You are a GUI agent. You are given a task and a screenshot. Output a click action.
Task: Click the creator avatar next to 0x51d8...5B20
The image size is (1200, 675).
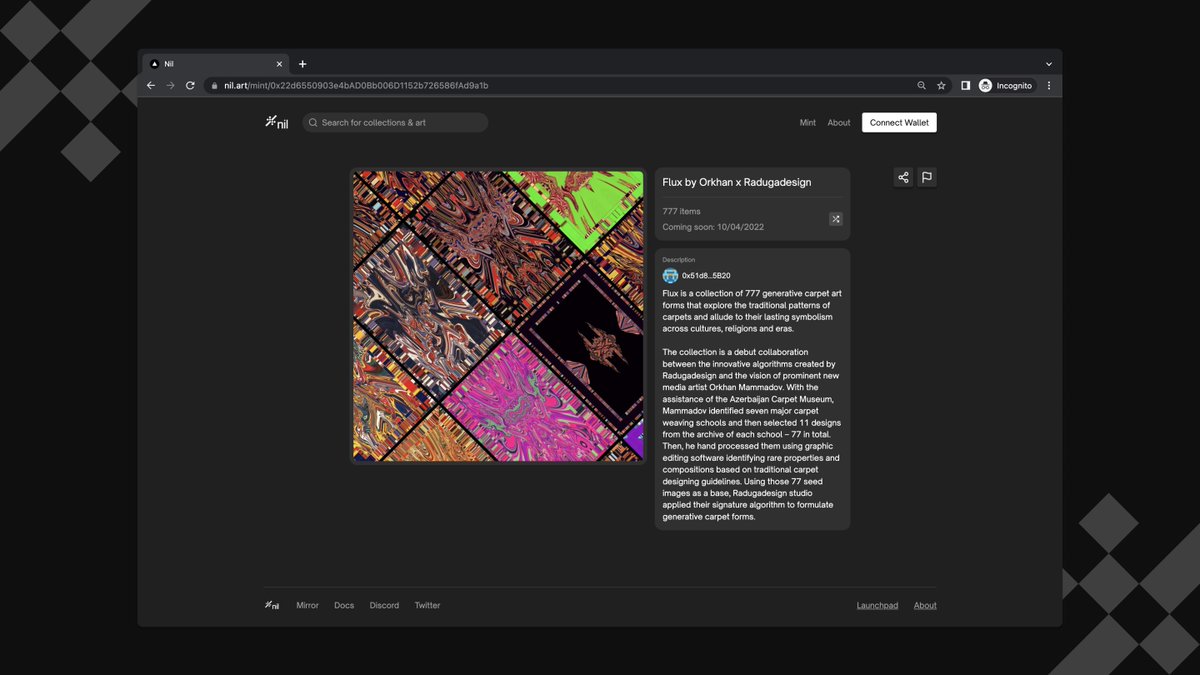670,275
